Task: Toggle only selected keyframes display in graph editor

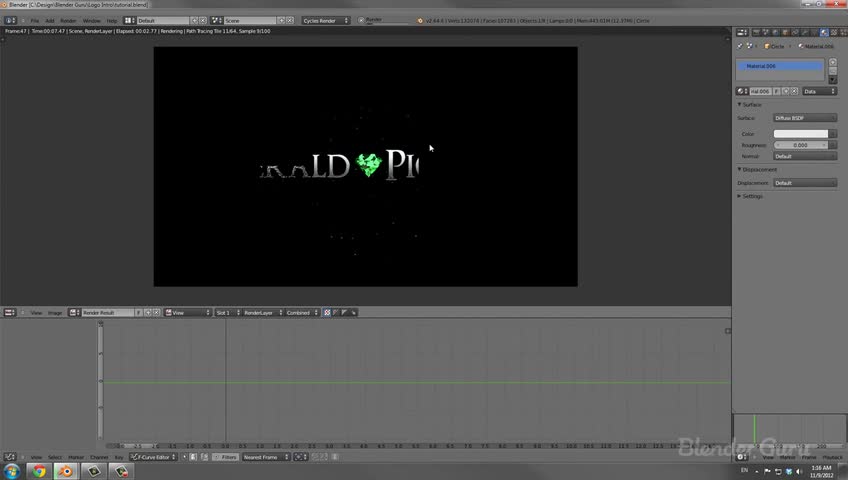Action: pos(184,457)
